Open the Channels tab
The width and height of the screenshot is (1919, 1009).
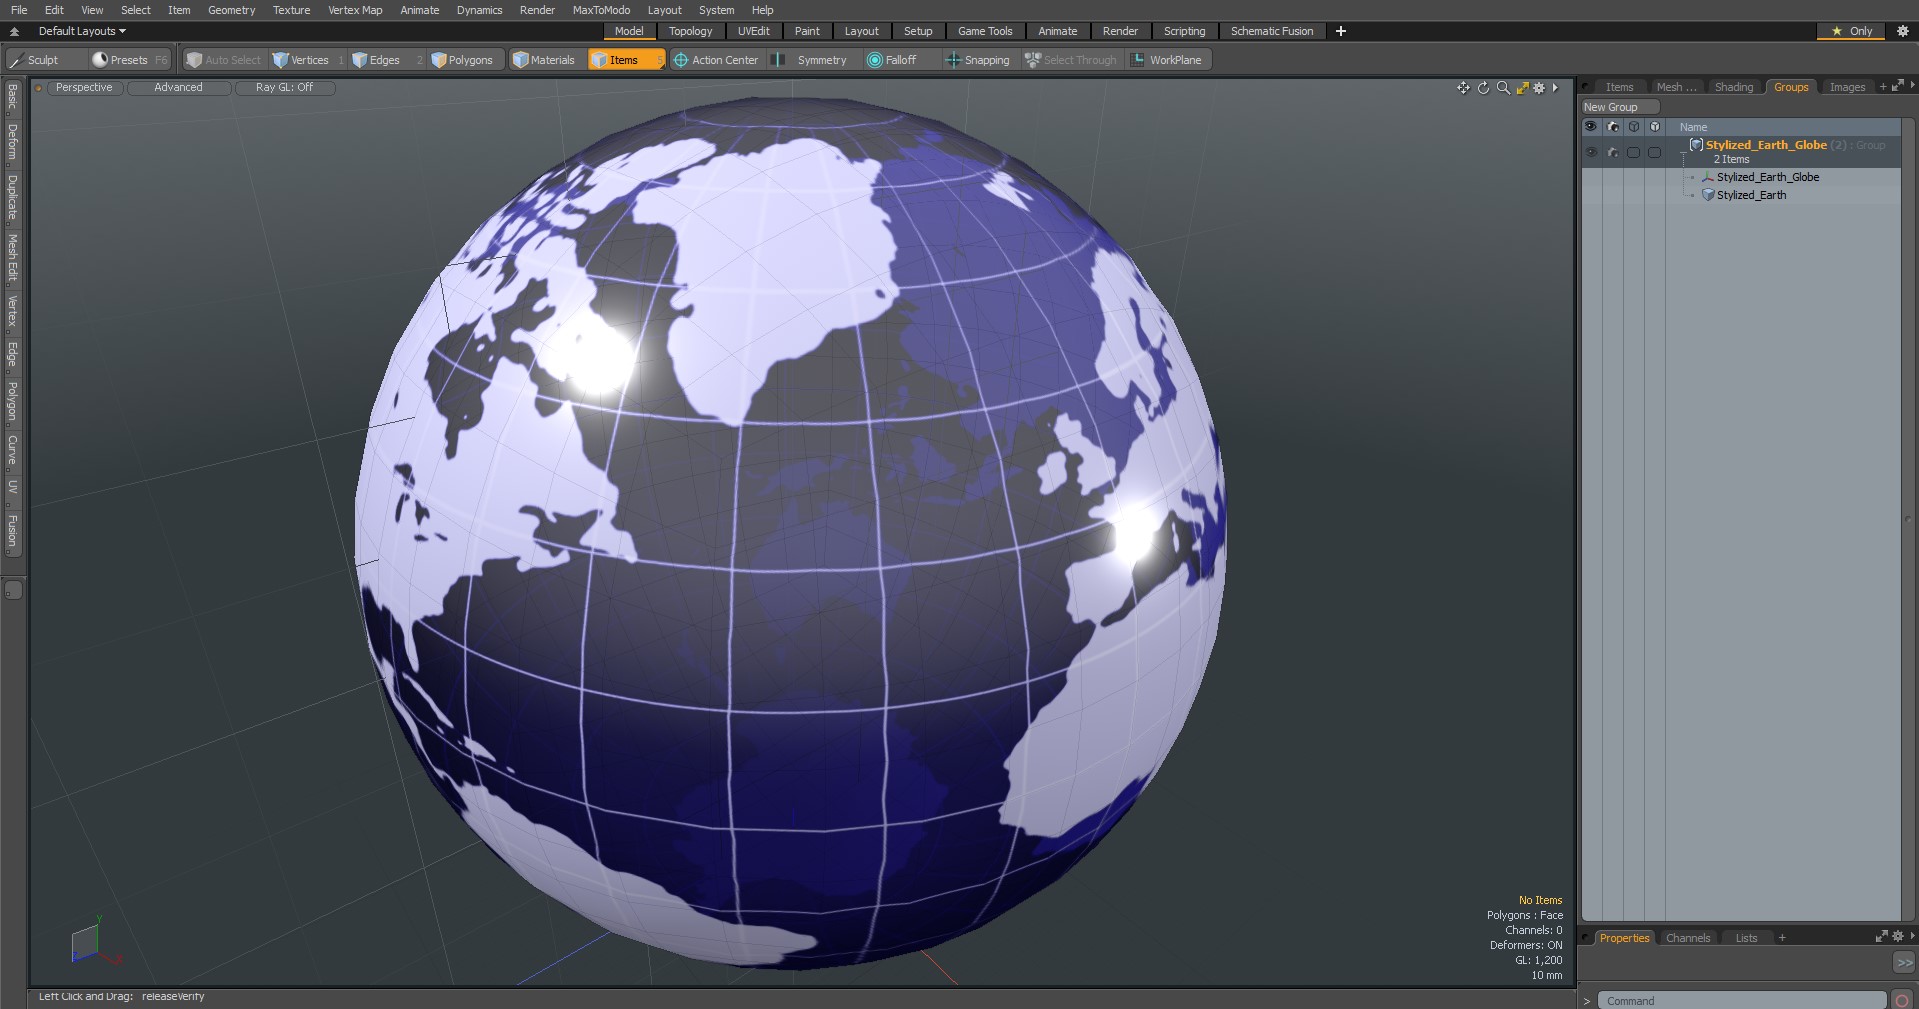point(1688,938)
